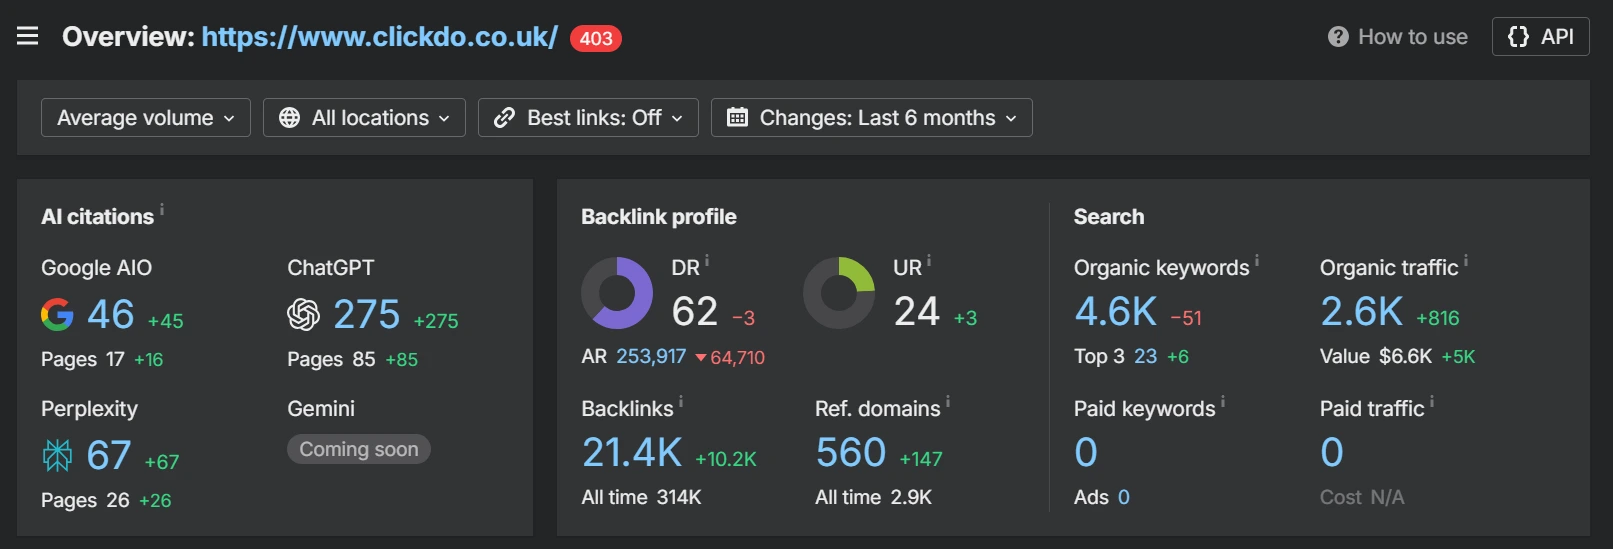
Task: Open Google AIO citations value 46
Action: tap(111, 315)
